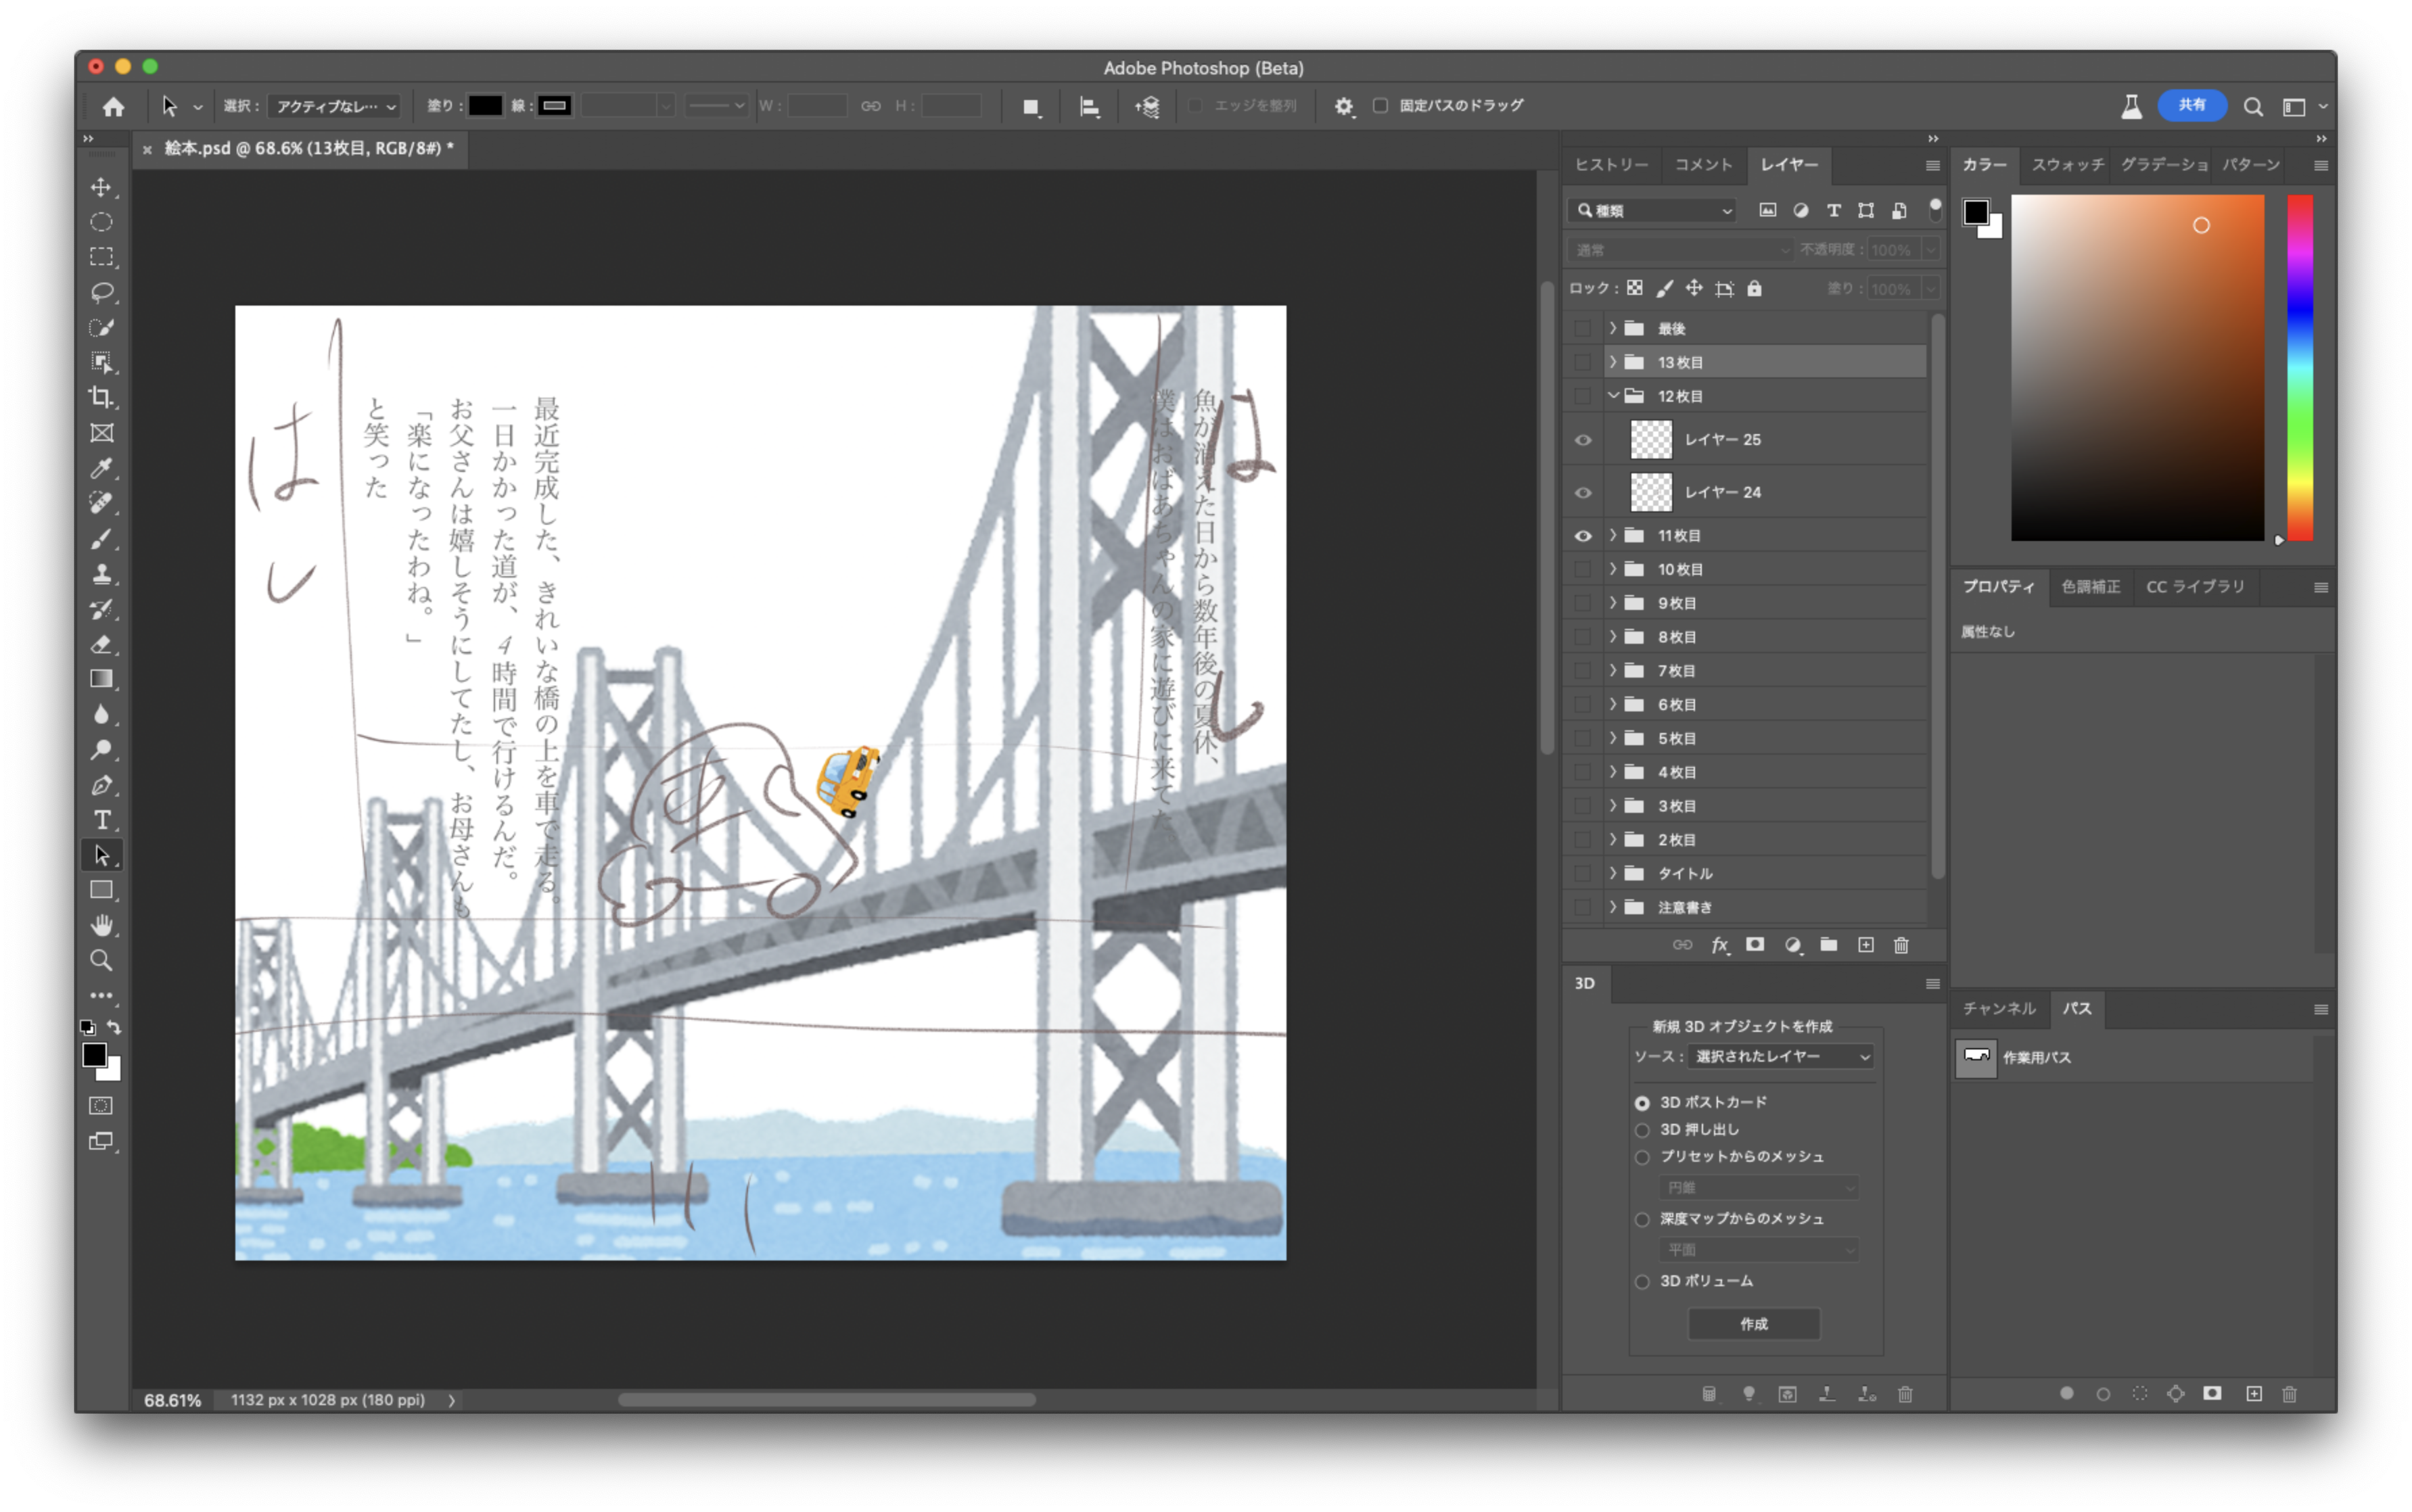Open the ソース dropdown in 3D panel

click(1781, 1056)
